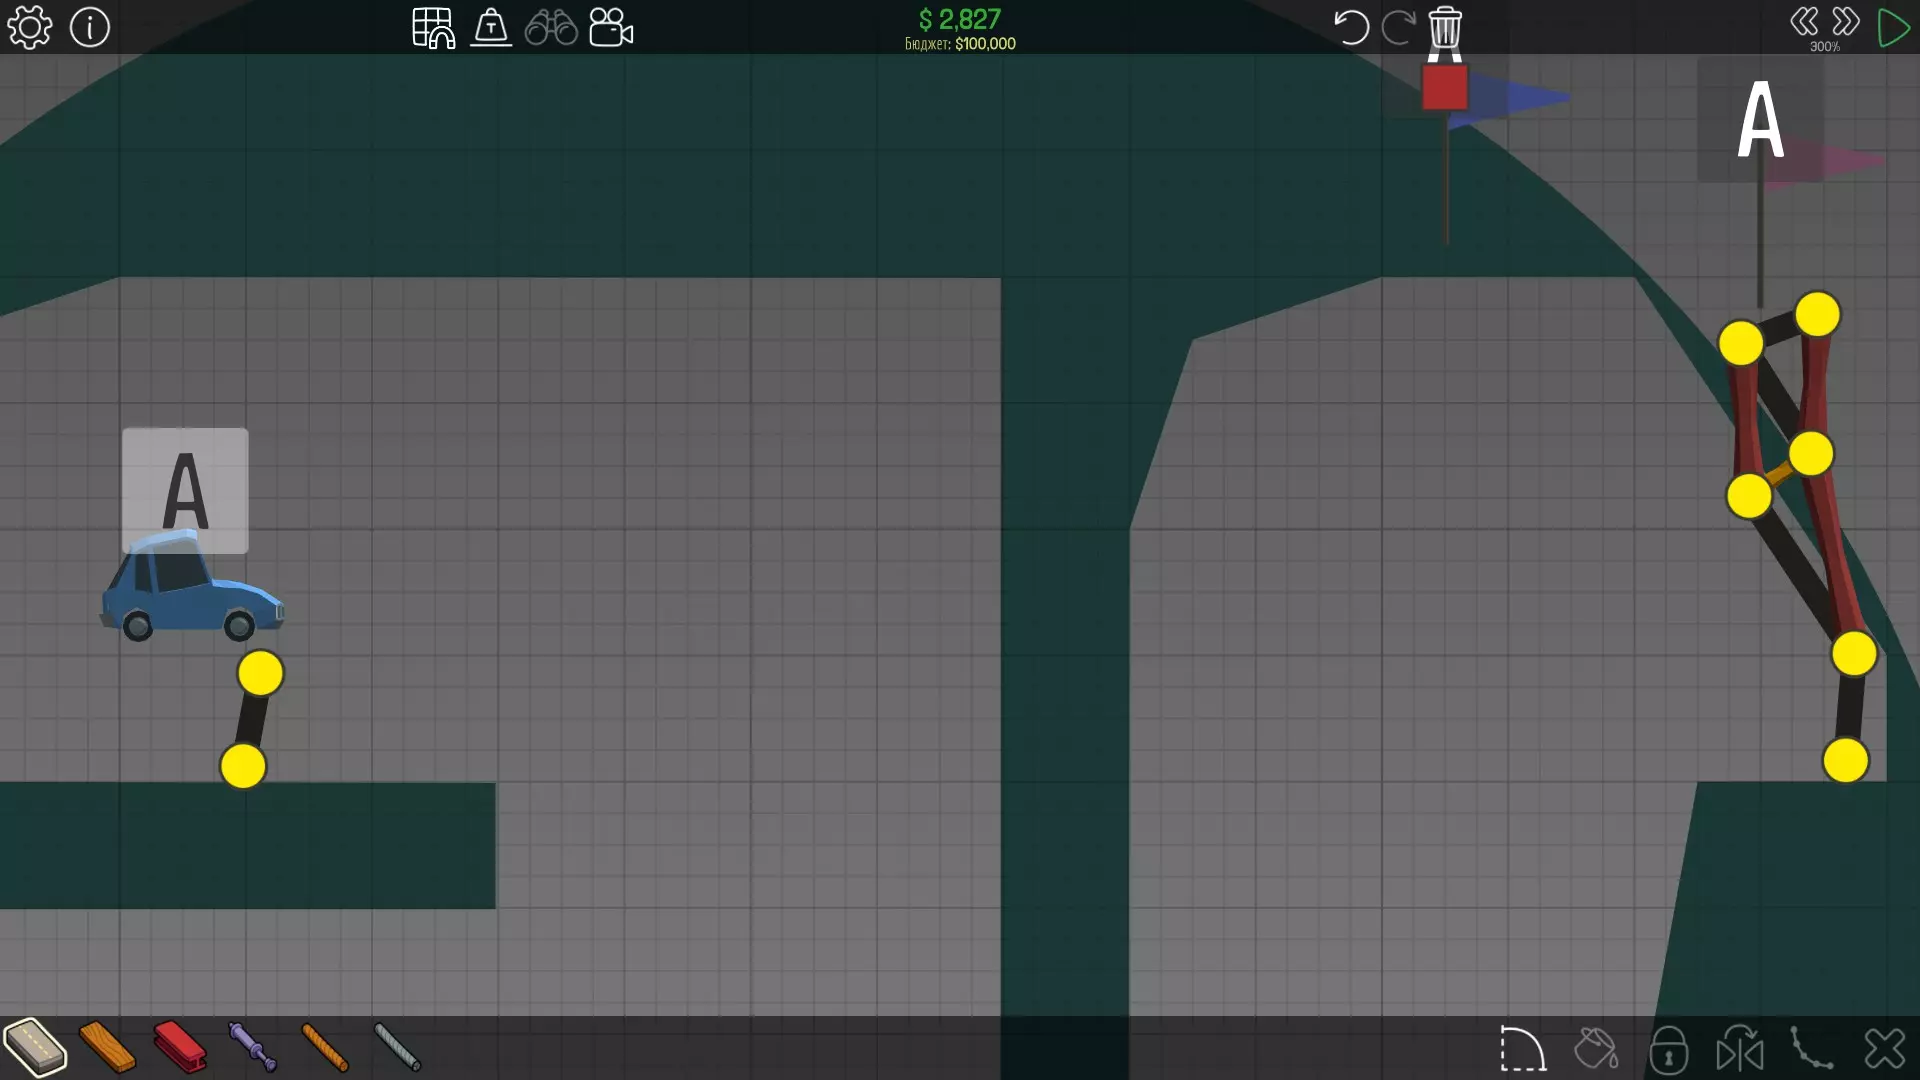
Task: Increase simulation speed with right chevrons
Action: pyautogui.click(x=1846, y=21)
